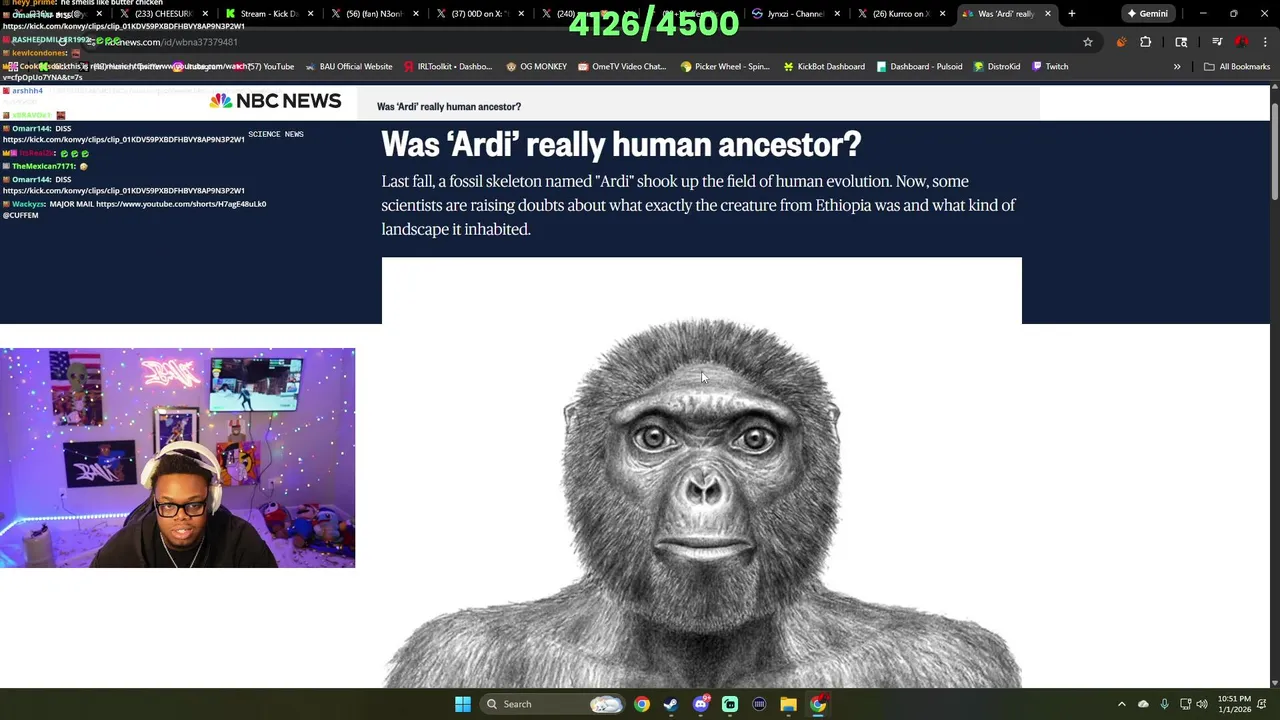Open the Chrome three-dot menu
1280x720 pixels.
[1263, 42]
